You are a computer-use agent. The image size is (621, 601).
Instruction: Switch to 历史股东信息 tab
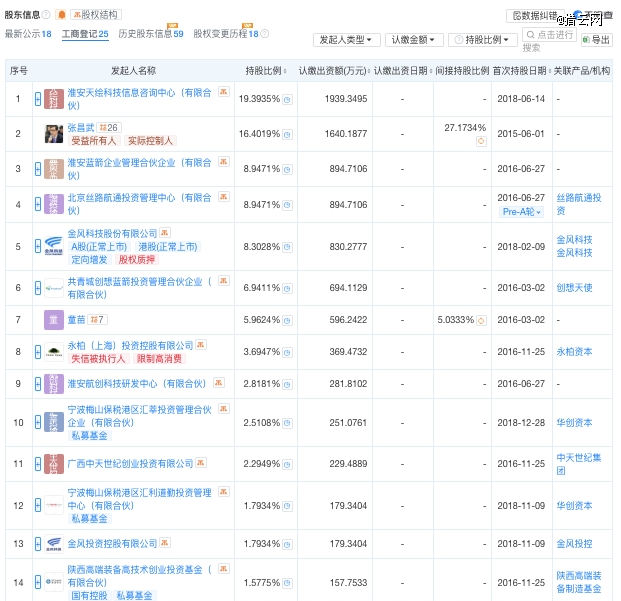(x=150, y=34)
